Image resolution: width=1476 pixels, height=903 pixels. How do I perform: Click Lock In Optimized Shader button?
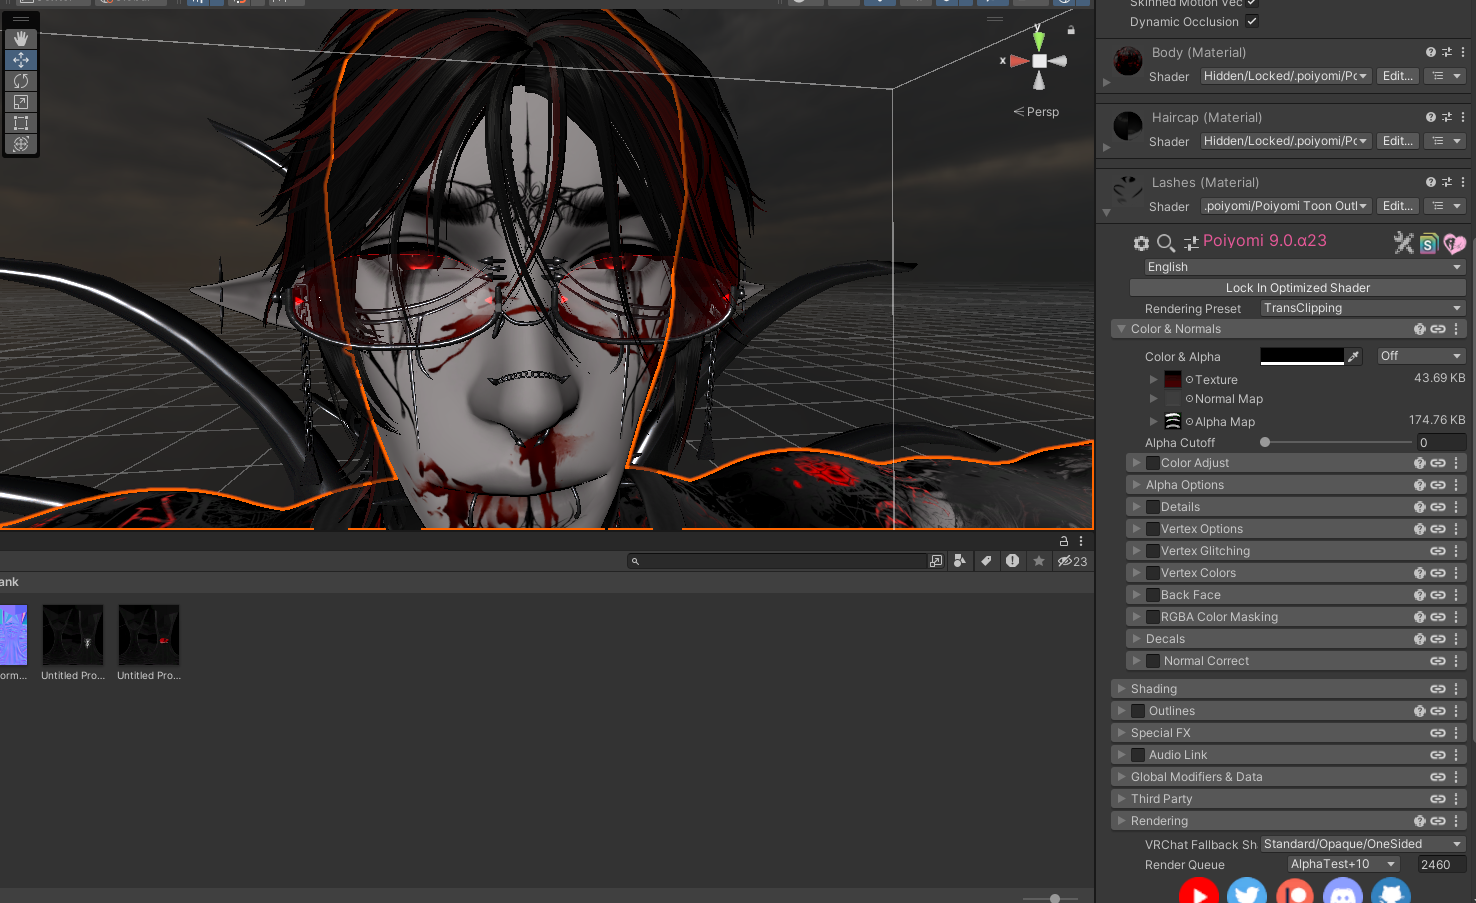point(1298,288)
